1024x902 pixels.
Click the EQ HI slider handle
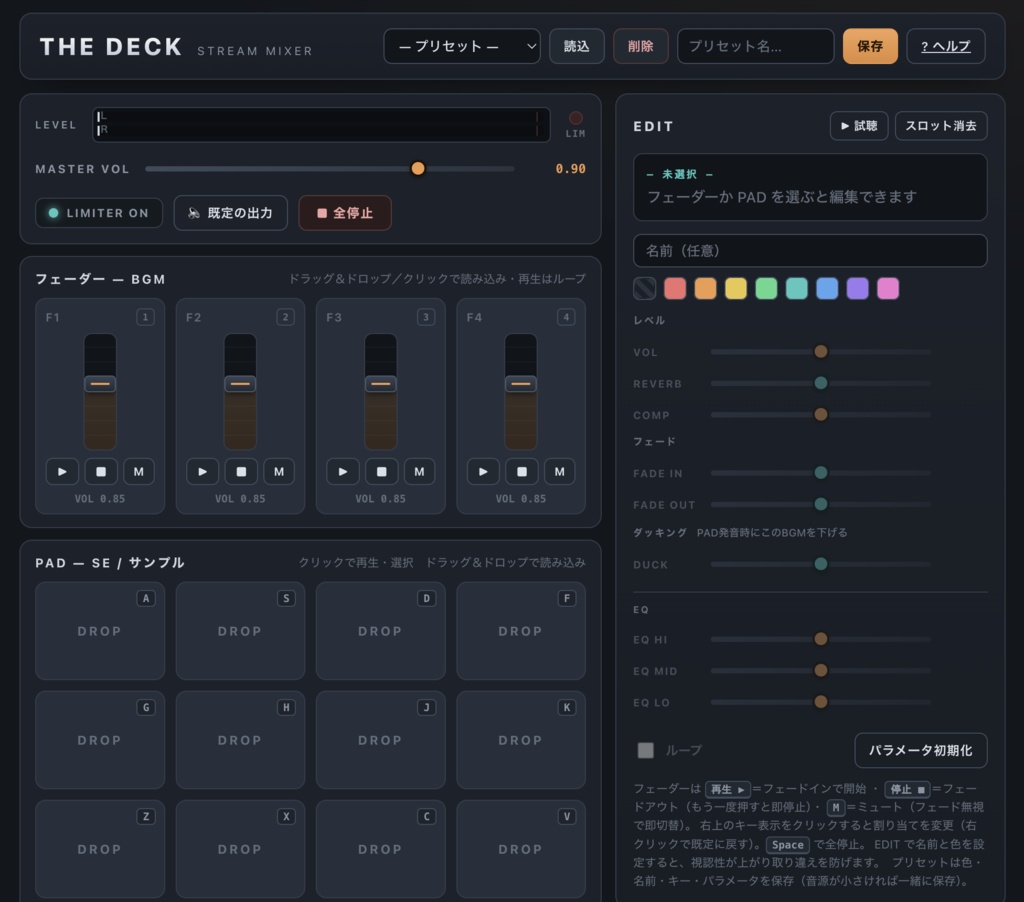point(821,639)
